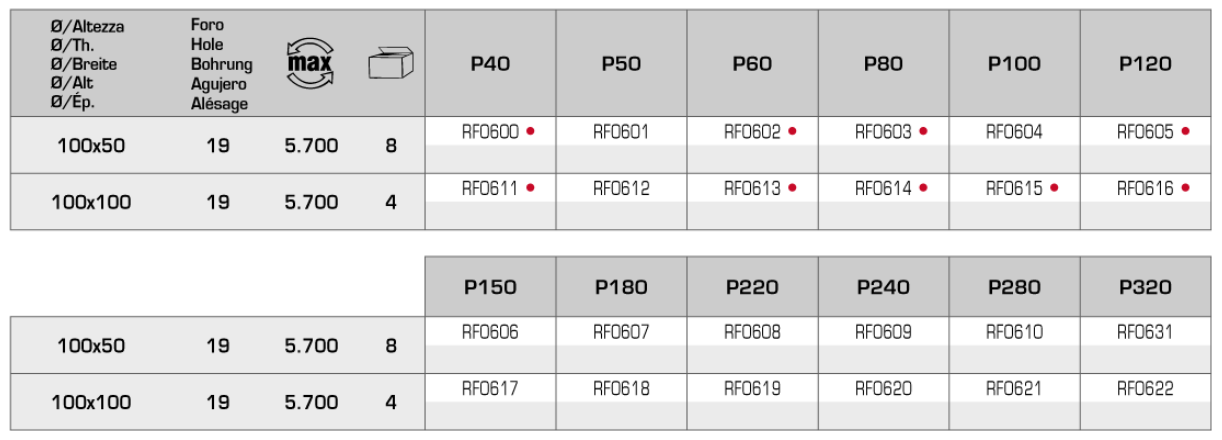Open product code RF0601

point(621,131)
